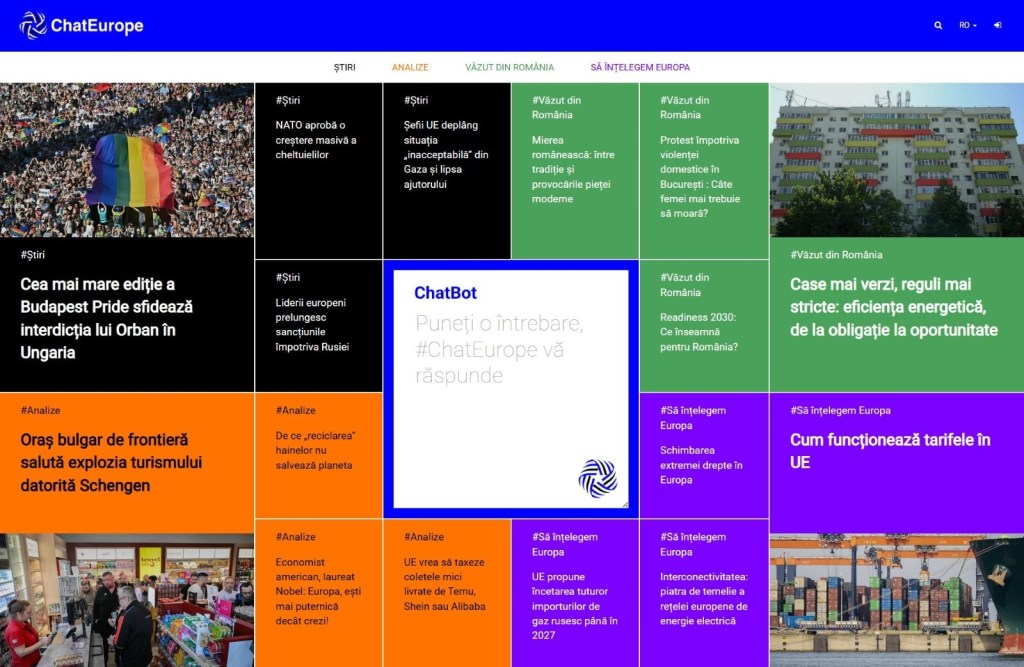Click the ChatEurope logo in header

coord(82,26)
